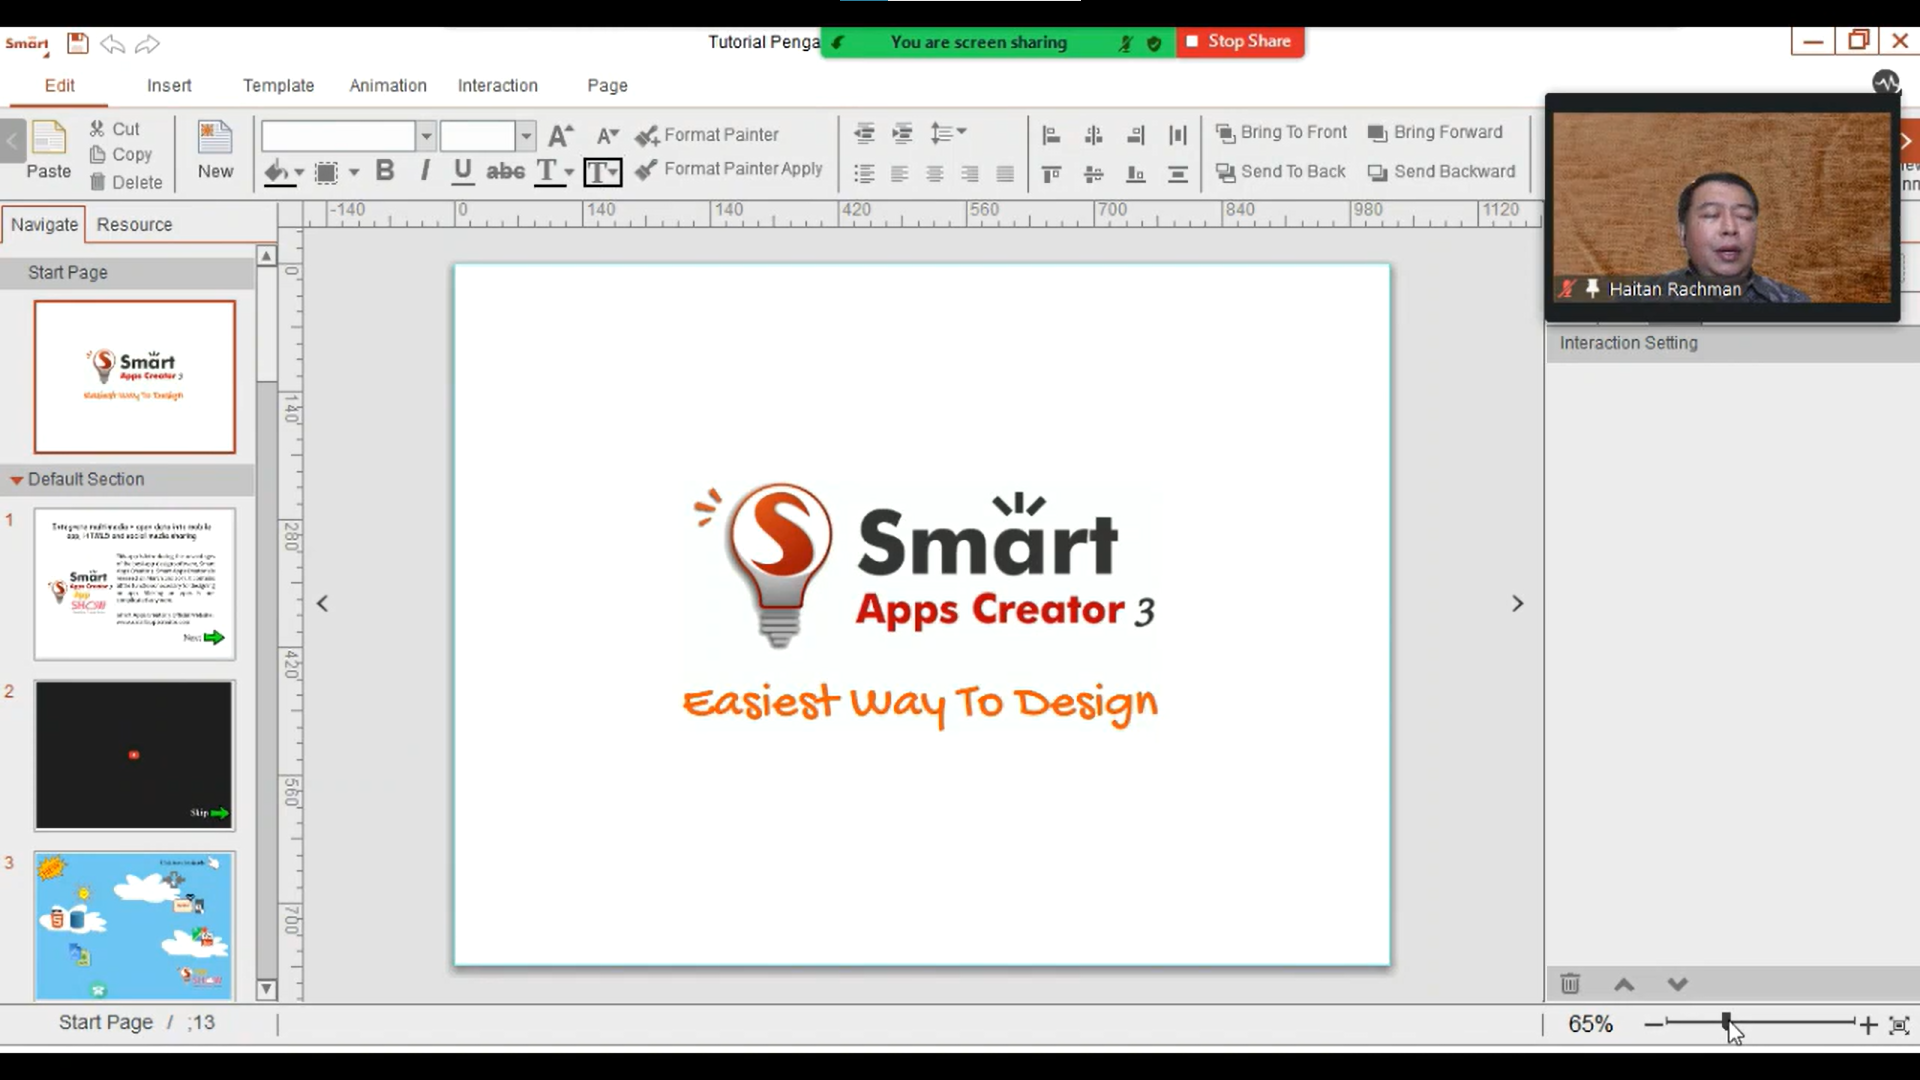The width and height of the screenshot is (1920, 1080).
Task: Save the project via floppy icon
Action: (x=78, y=43)
